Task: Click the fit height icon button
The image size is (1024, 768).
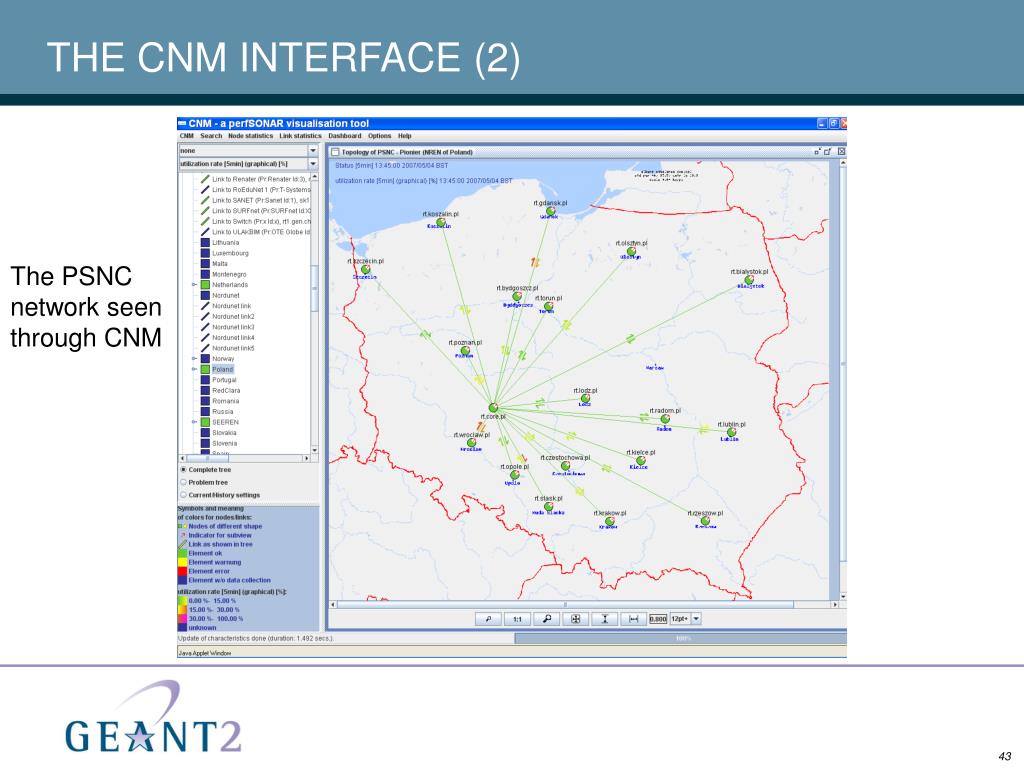Action: (x=605, y=618)
